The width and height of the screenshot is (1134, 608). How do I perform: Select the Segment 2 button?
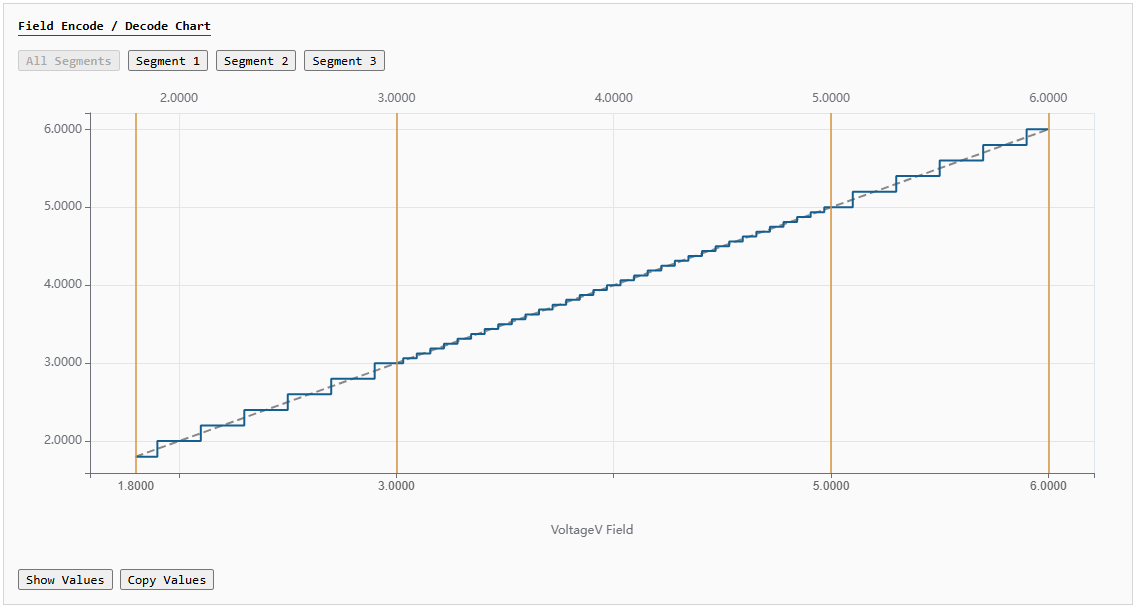pyautogui.click(x=256, y=61)
